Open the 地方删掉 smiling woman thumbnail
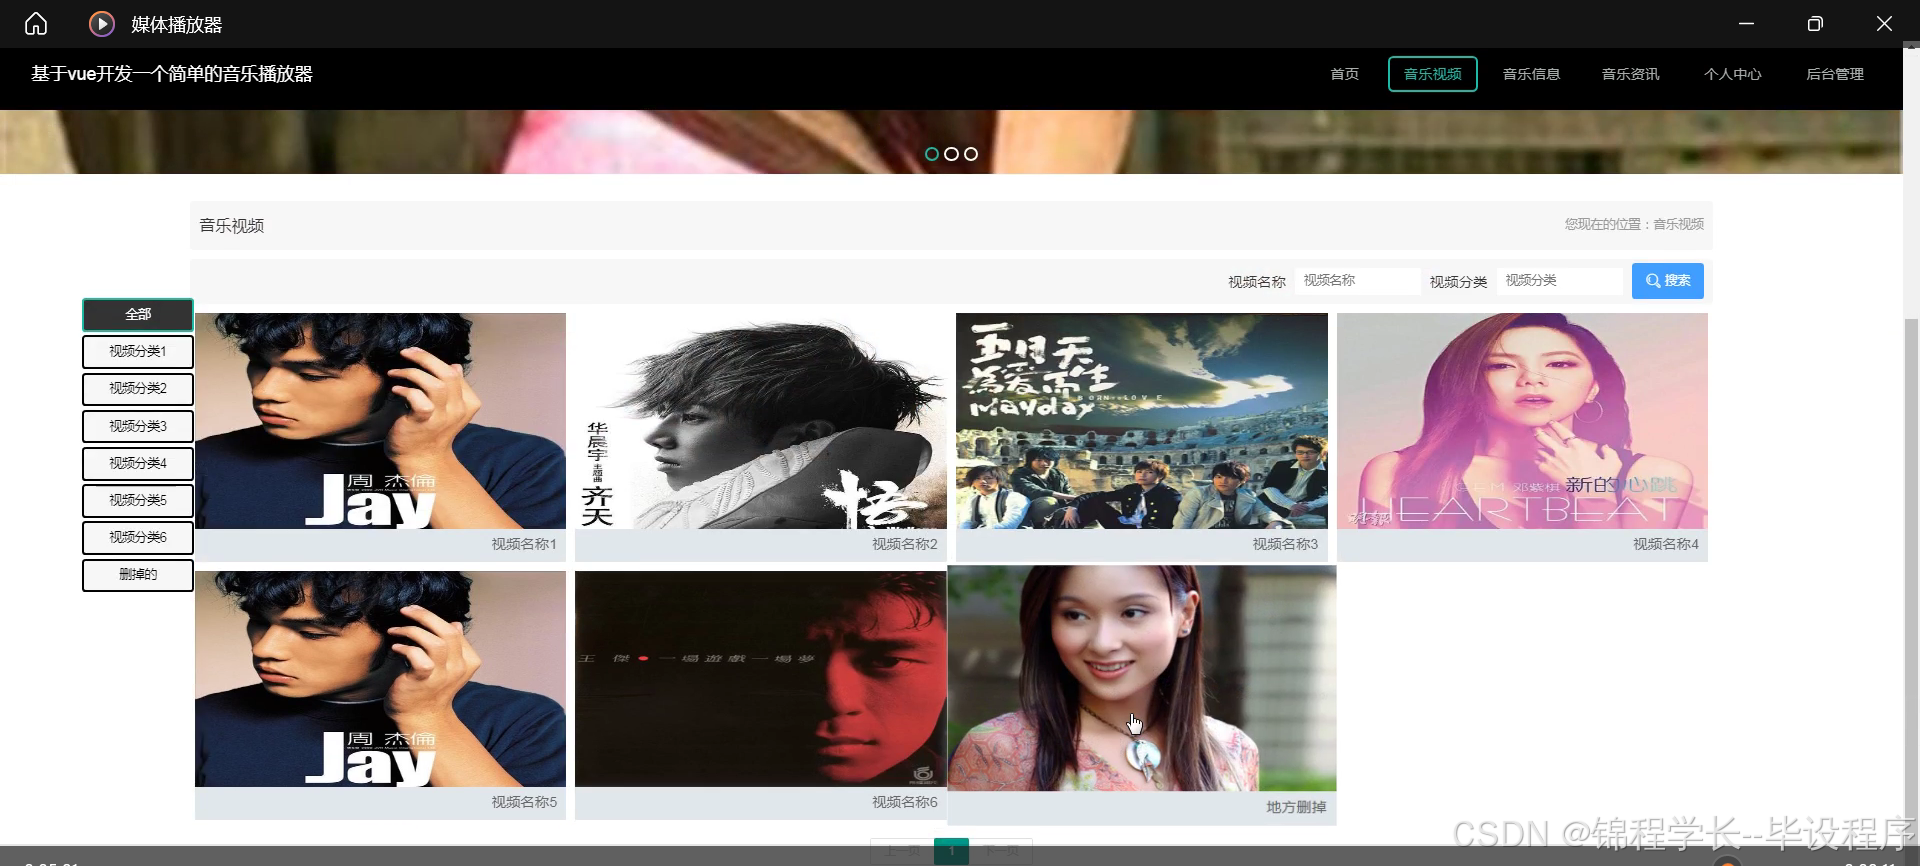 (x=1142, y=678)
